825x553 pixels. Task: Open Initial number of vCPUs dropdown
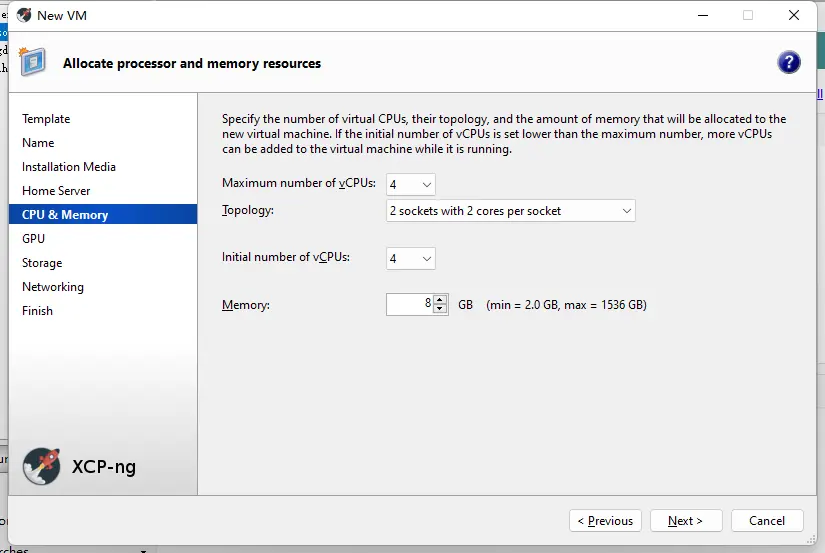(410, 258)
